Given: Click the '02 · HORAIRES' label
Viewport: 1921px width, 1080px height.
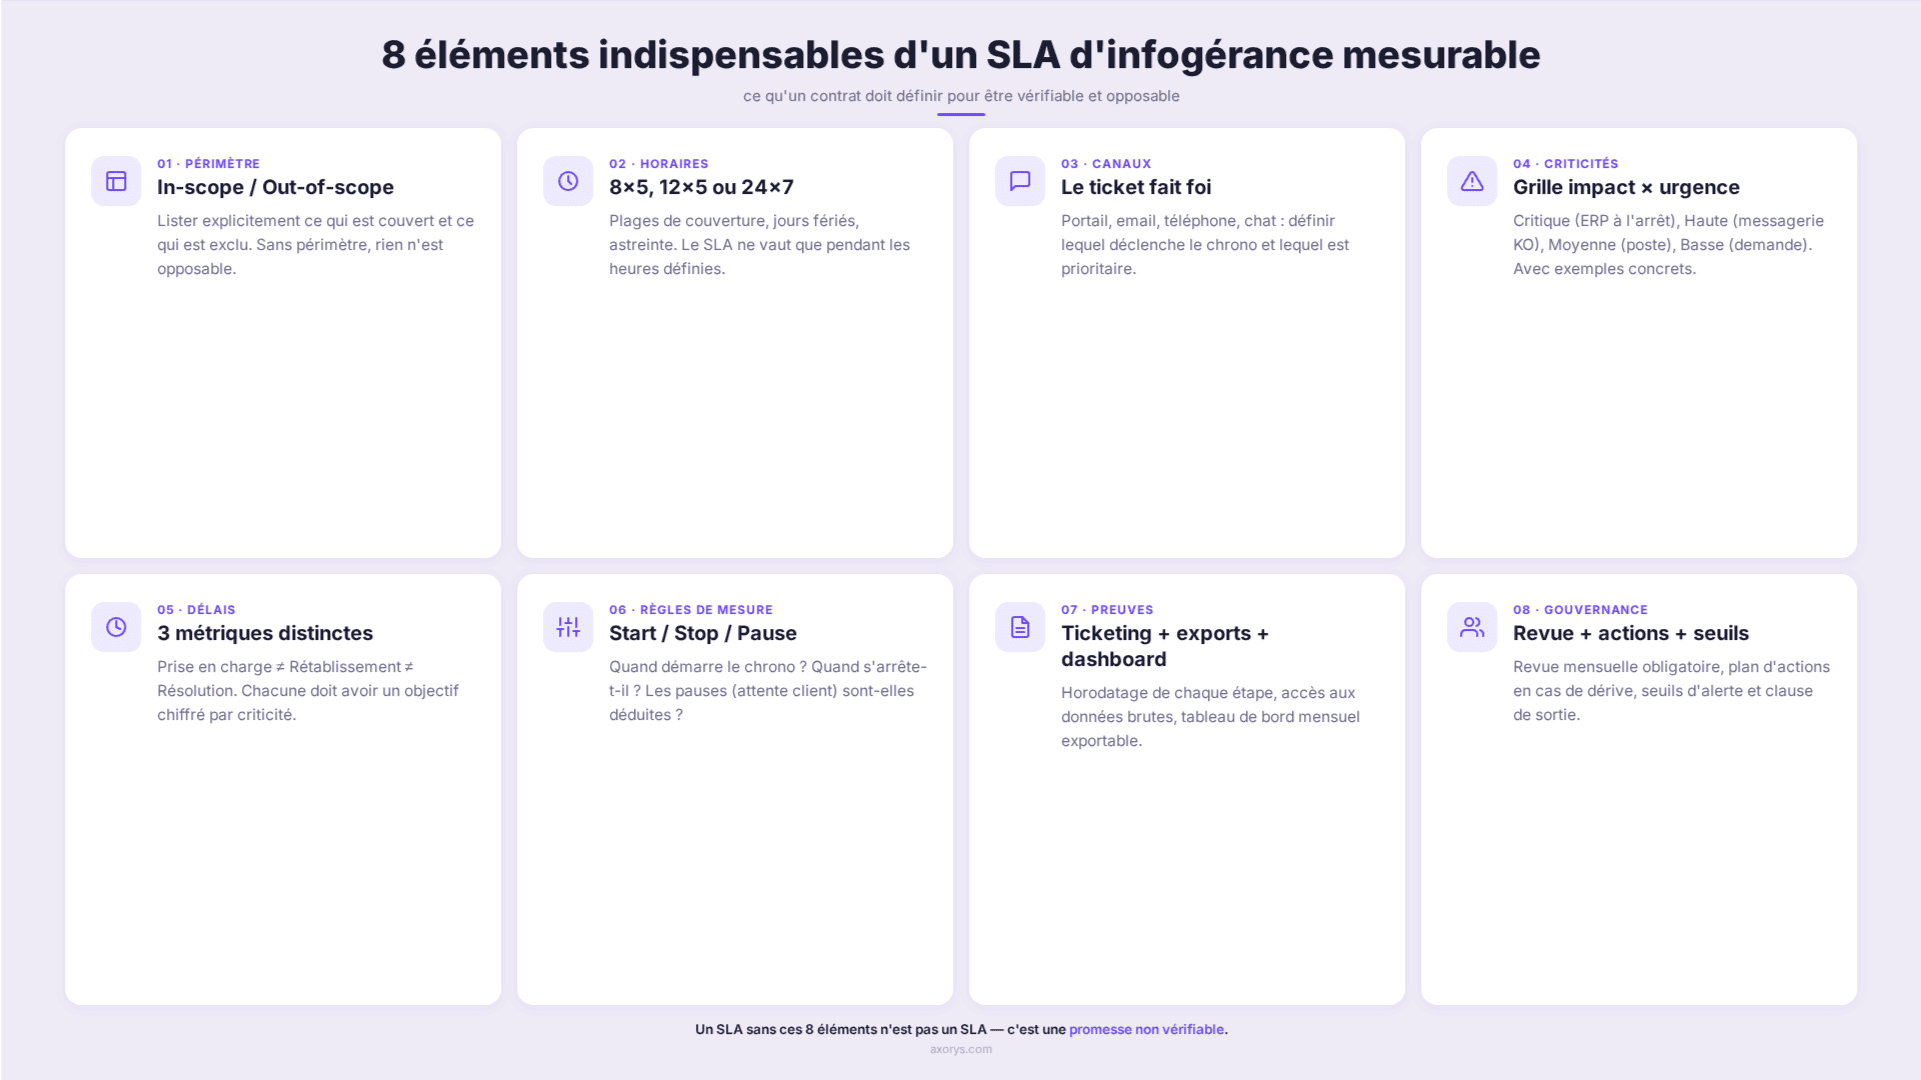Looking at the screenshot, I should point(658,164).
